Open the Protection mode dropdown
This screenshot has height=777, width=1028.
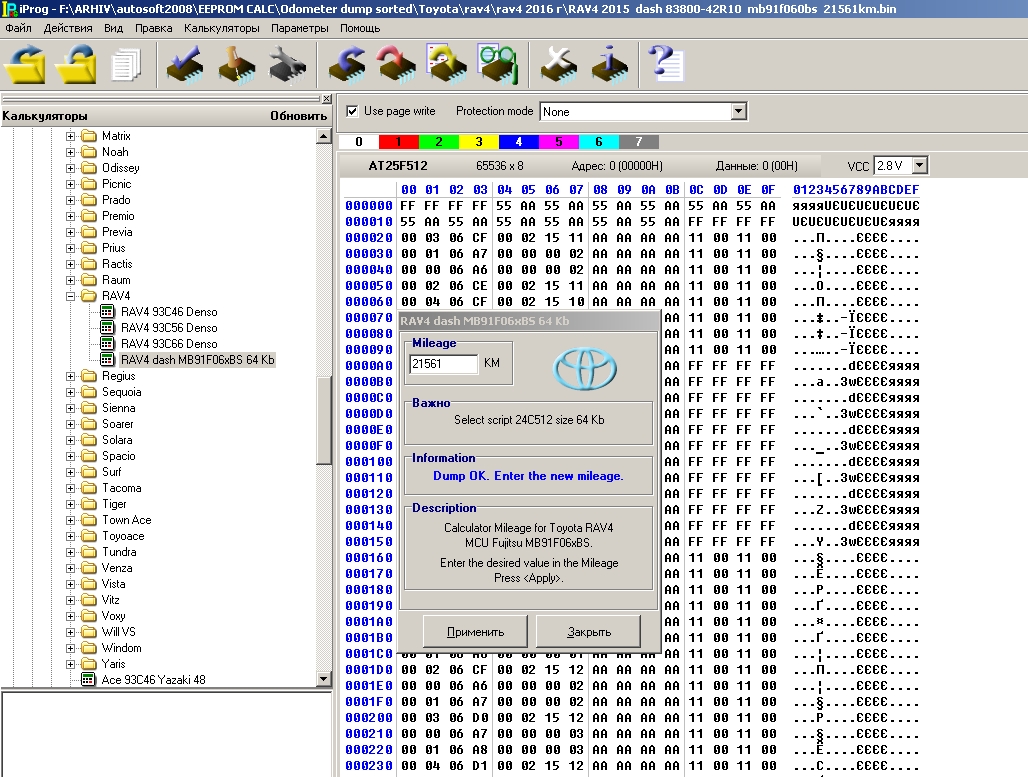tap(738, 111)
